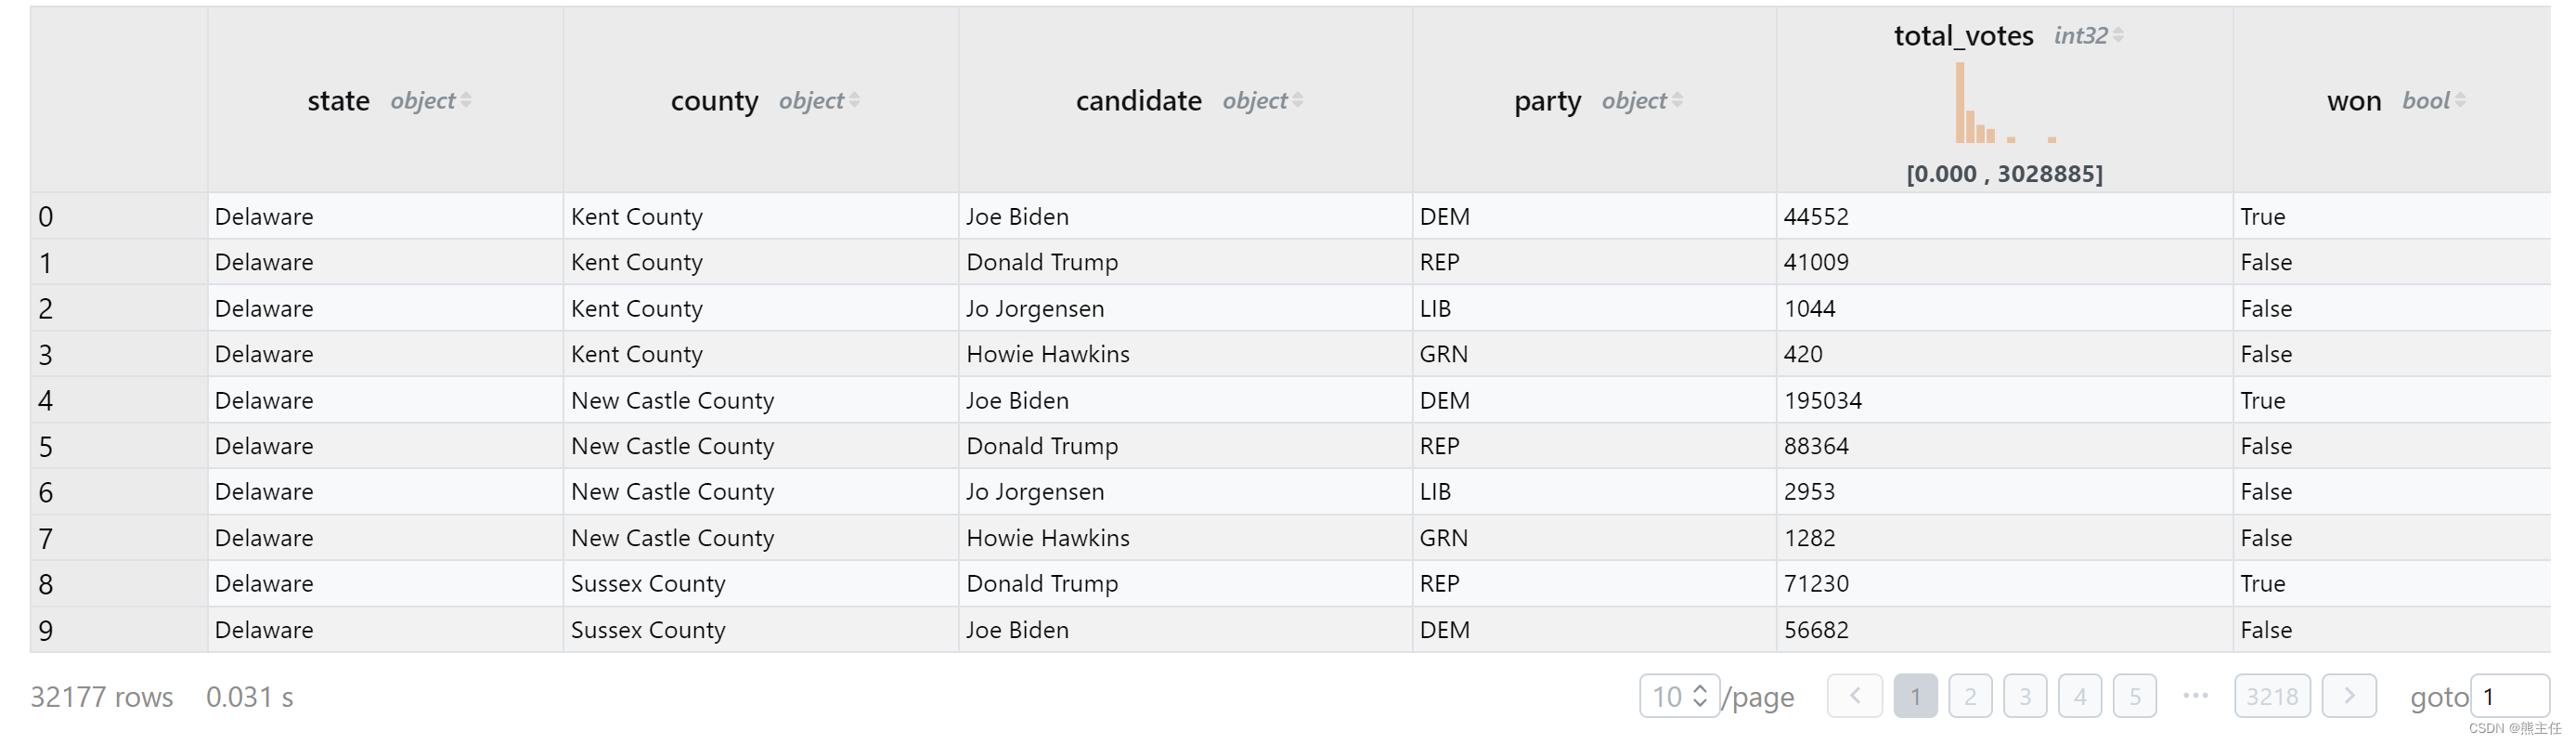Jump to page 4
2576x744 pixels.
[x=2080, y=696]
